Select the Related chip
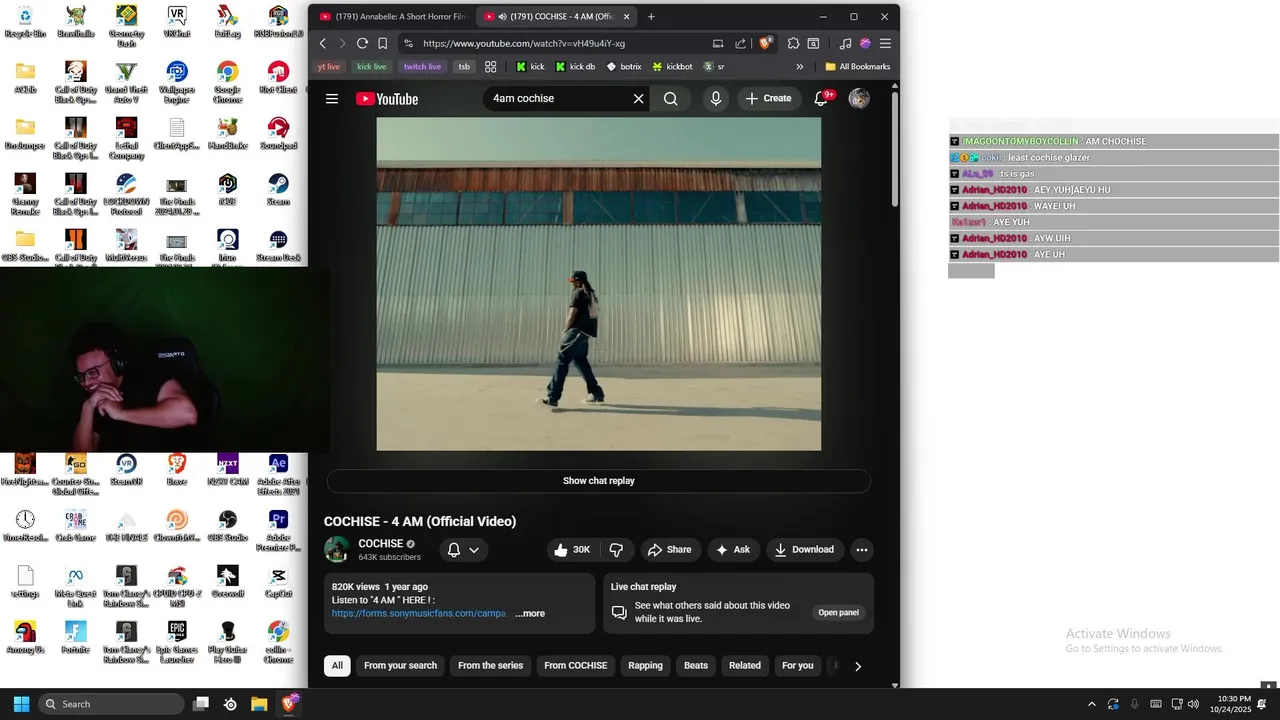The image size is (1280, 720). [x=745, y=666]
